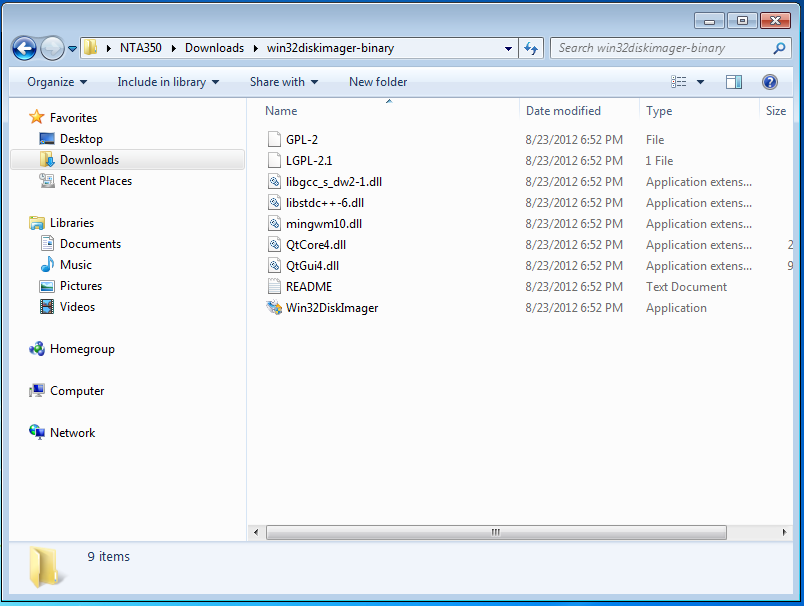This screenshot has height=606, width=804.
Task: Select the GPL-2 file icon
Action: click(275, 139)
